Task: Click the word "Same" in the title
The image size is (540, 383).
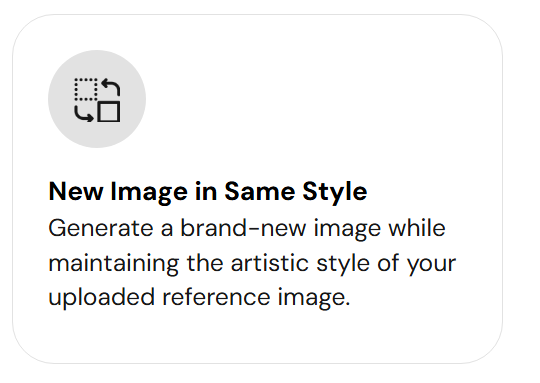Action: (260, 192)
